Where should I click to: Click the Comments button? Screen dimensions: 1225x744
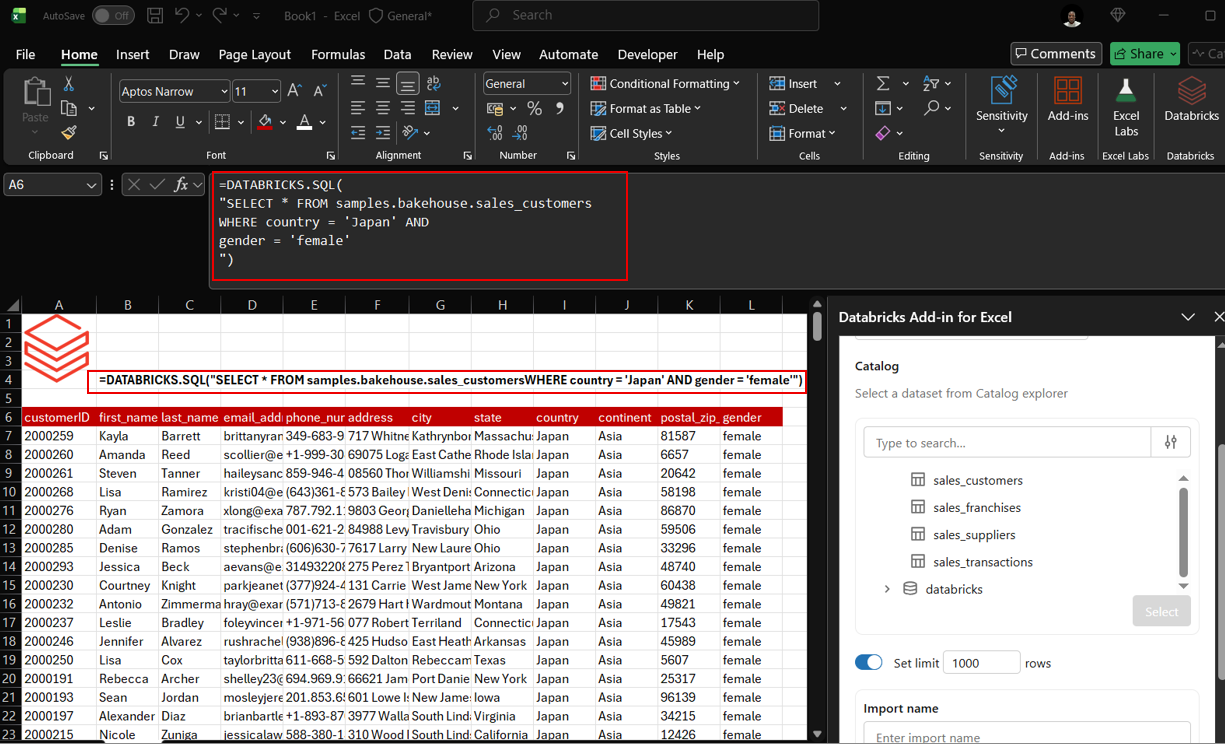coord(1056,54)
